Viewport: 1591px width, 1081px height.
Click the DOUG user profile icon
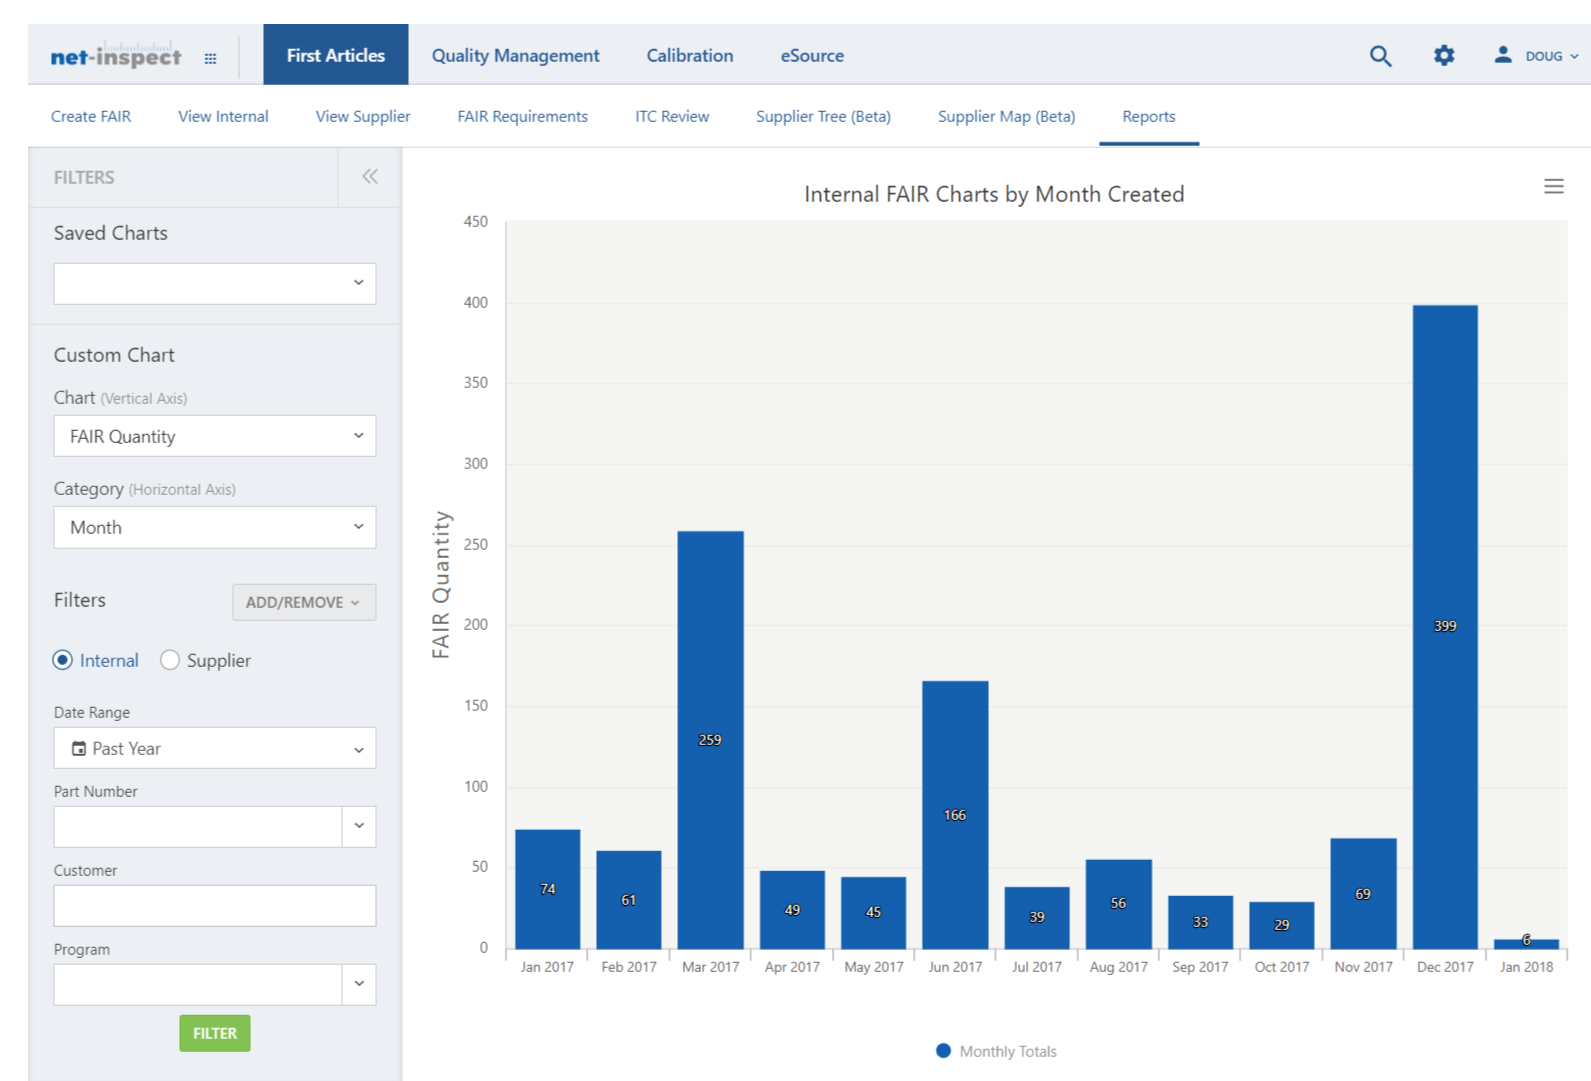pos(1502,55)
